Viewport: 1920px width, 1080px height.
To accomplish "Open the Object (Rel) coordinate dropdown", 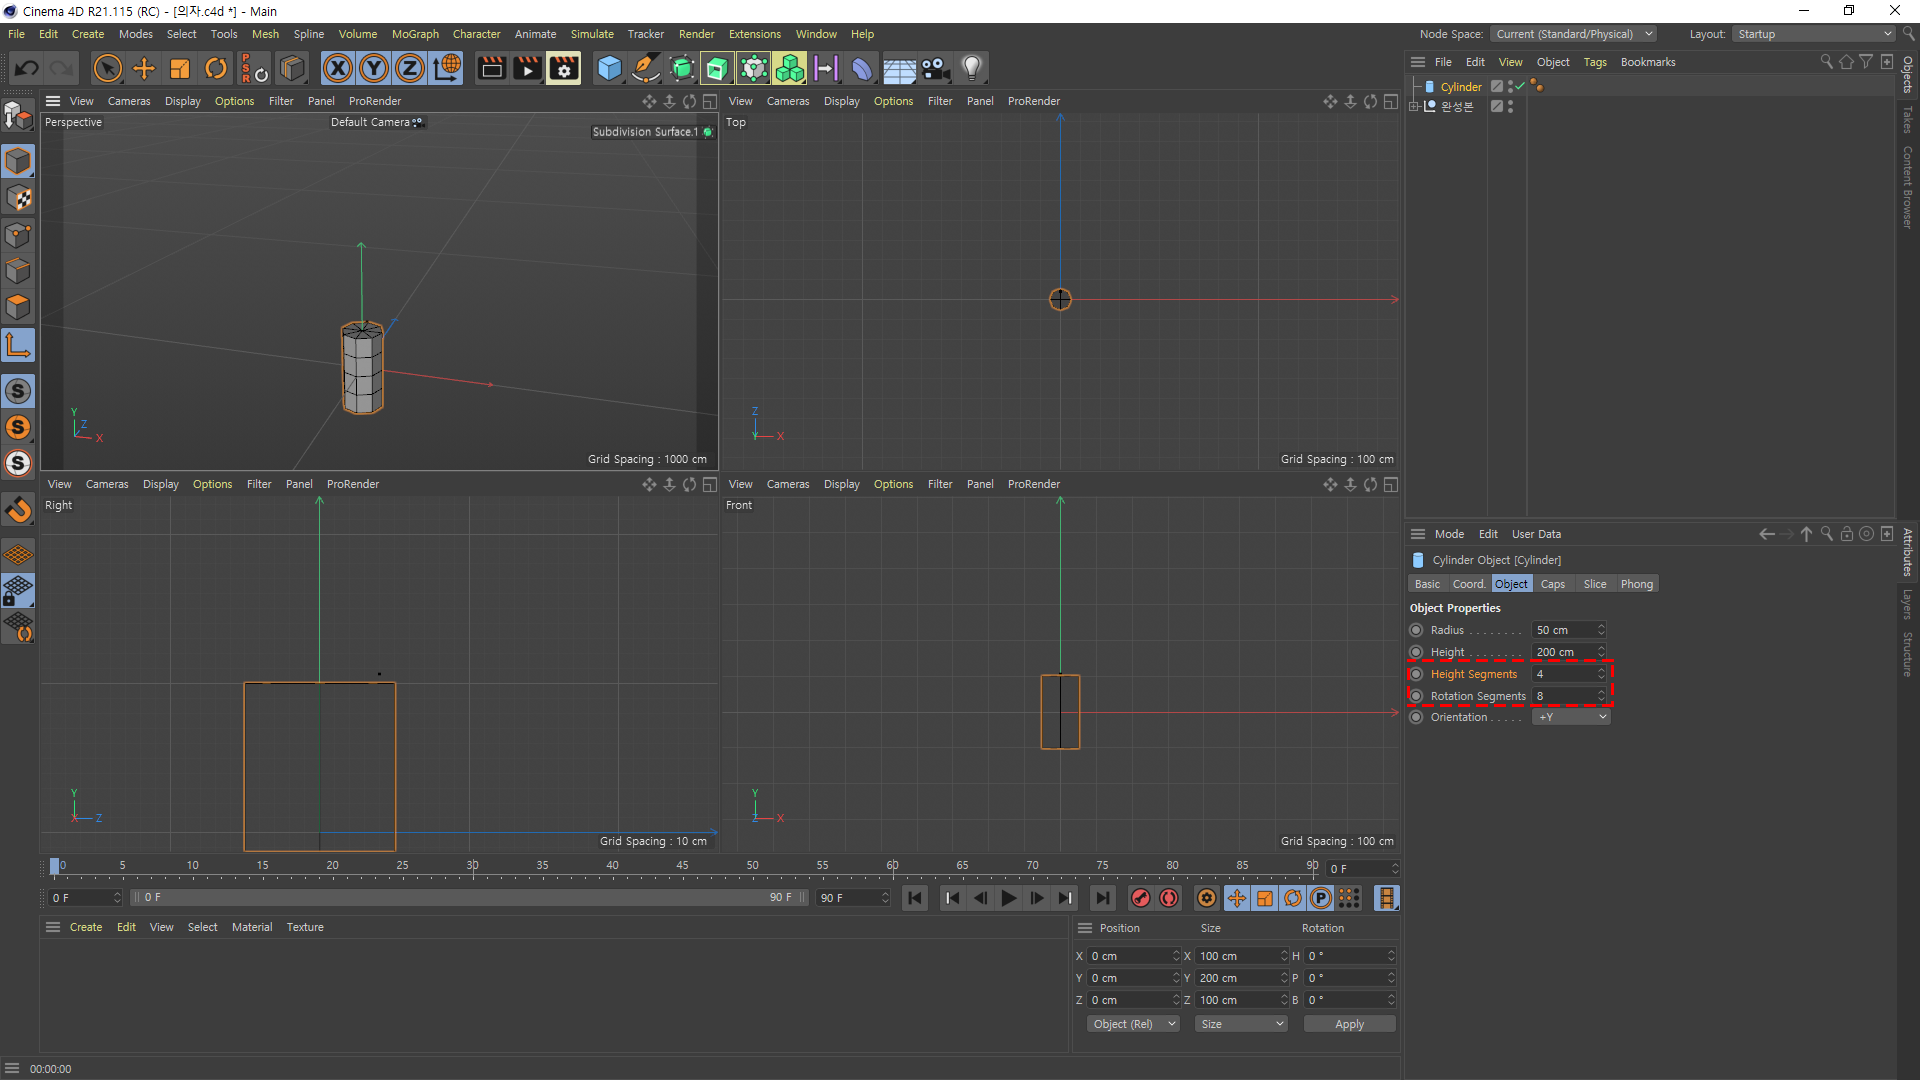I will [x=1133, y=1024].
